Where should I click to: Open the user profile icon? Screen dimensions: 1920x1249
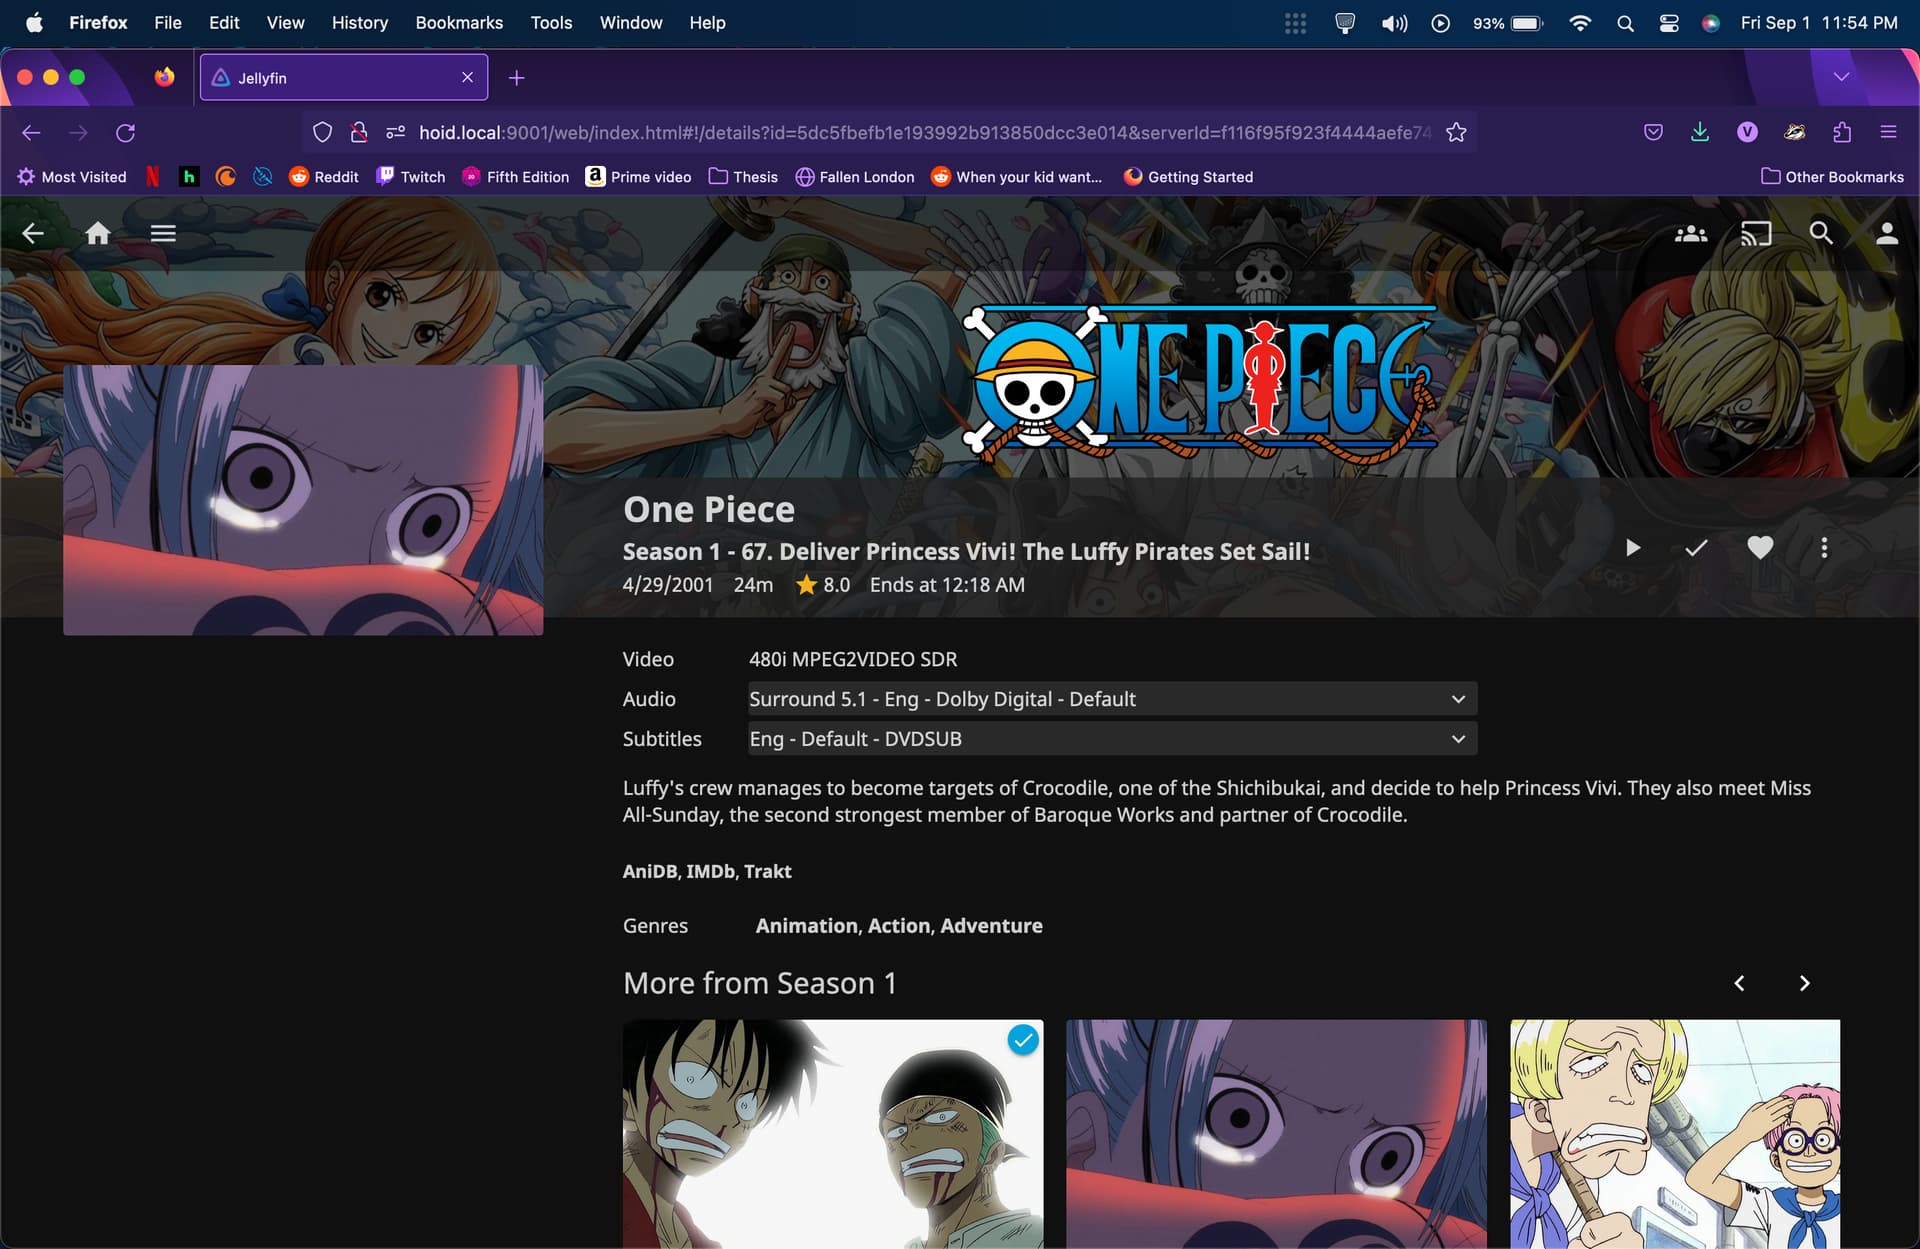coord(1886,233)
